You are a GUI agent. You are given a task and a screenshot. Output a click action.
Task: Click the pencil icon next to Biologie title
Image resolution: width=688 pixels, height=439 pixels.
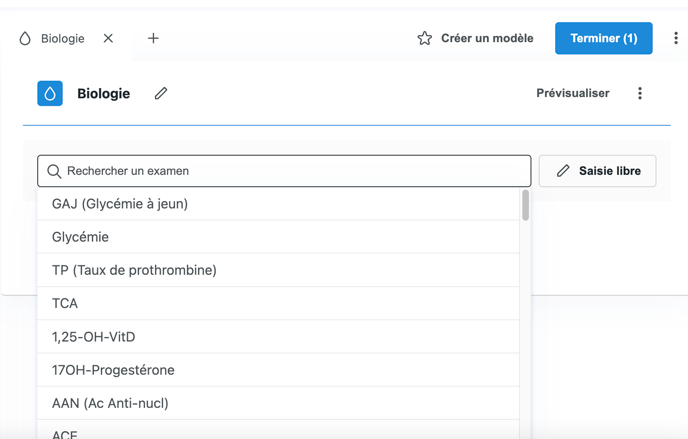pos(161,93)
